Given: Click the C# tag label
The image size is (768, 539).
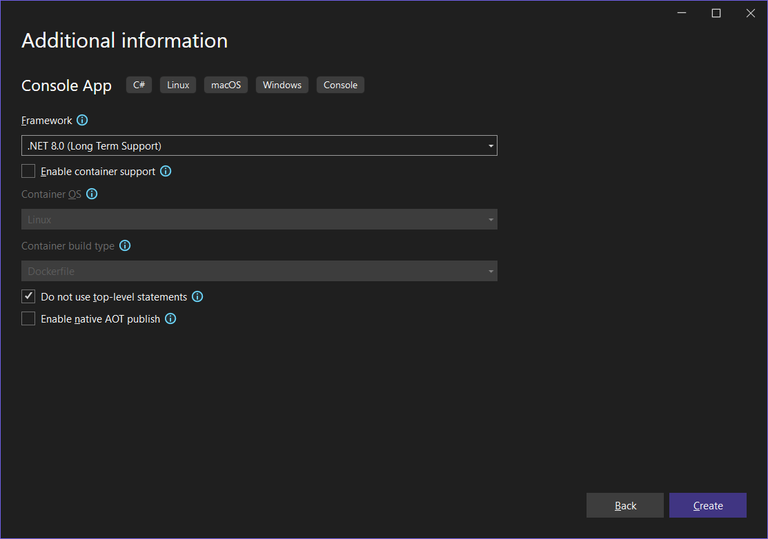Looking at the screenshot, I should tap(139, 85).
